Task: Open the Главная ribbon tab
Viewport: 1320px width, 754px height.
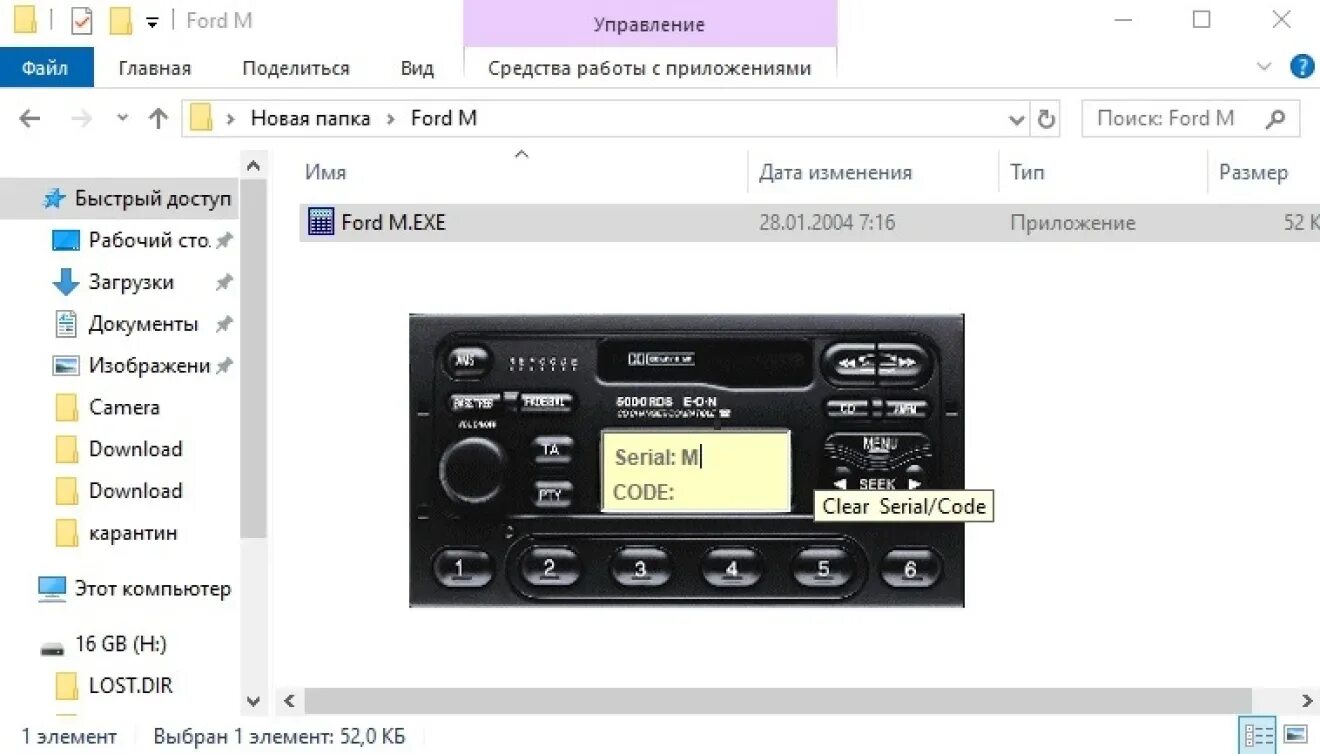Action: tap(155, 68)
